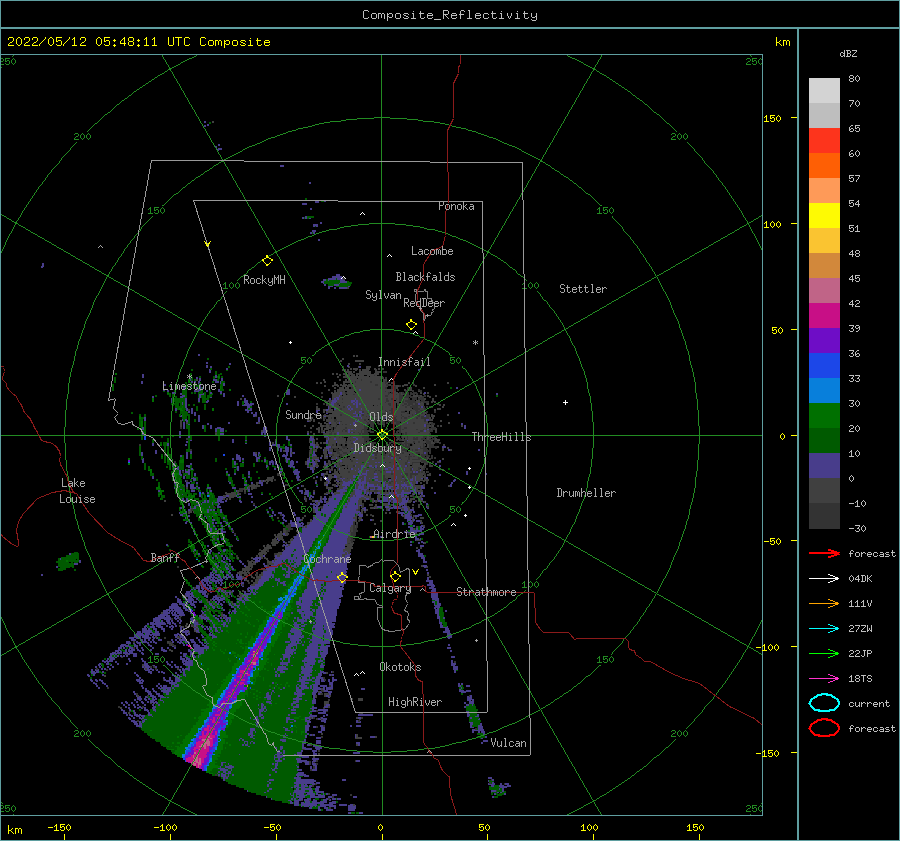Screen dimensions: 900x841
Task: Click the Banff label
Action: 165,558
